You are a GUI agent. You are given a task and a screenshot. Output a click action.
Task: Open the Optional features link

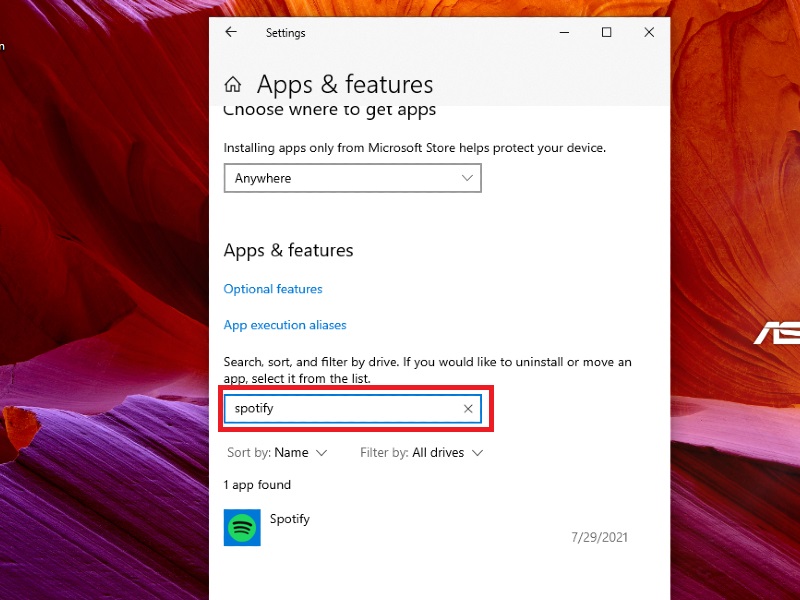click(273, 289)
